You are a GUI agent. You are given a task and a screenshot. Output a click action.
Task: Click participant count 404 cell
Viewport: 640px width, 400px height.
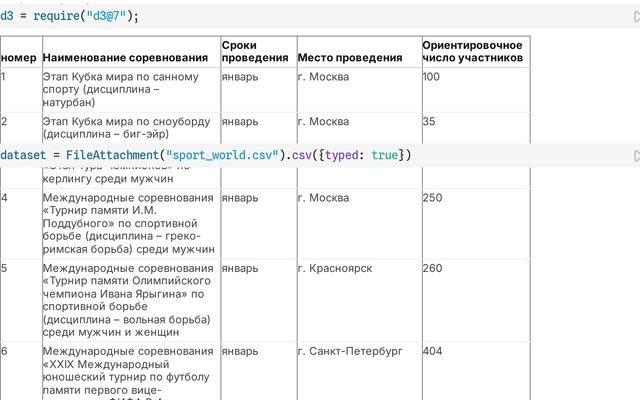[x=433, y=352]
